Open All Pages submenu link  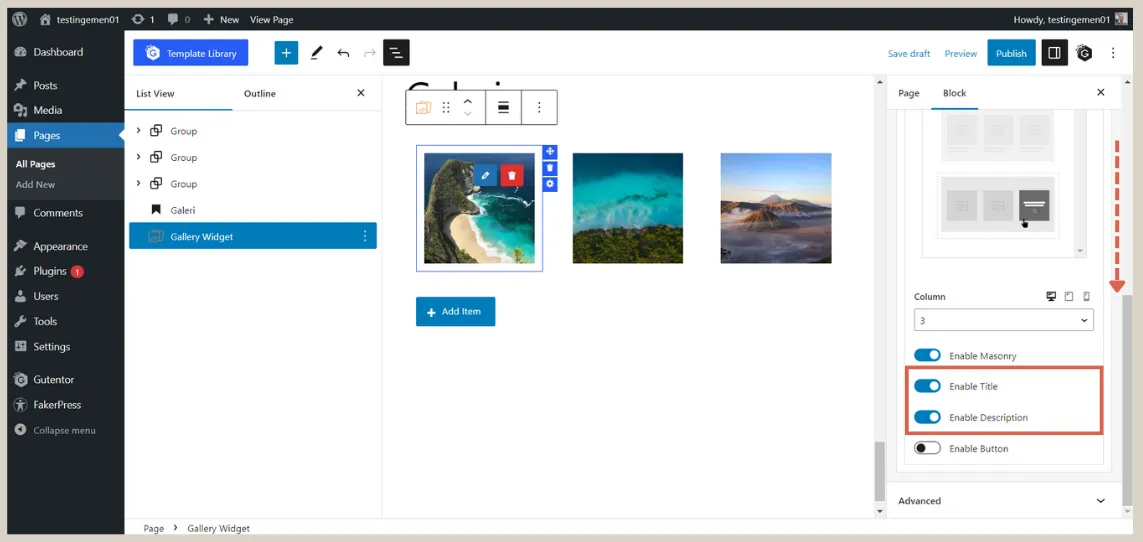tap(36, 164)
